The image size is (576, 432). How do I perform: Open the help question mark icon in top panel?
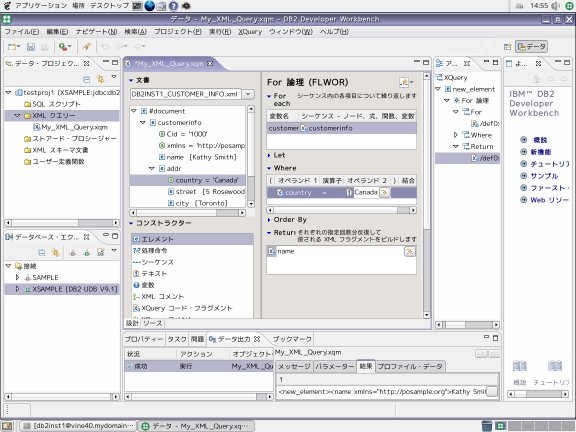tap(173, 6)
